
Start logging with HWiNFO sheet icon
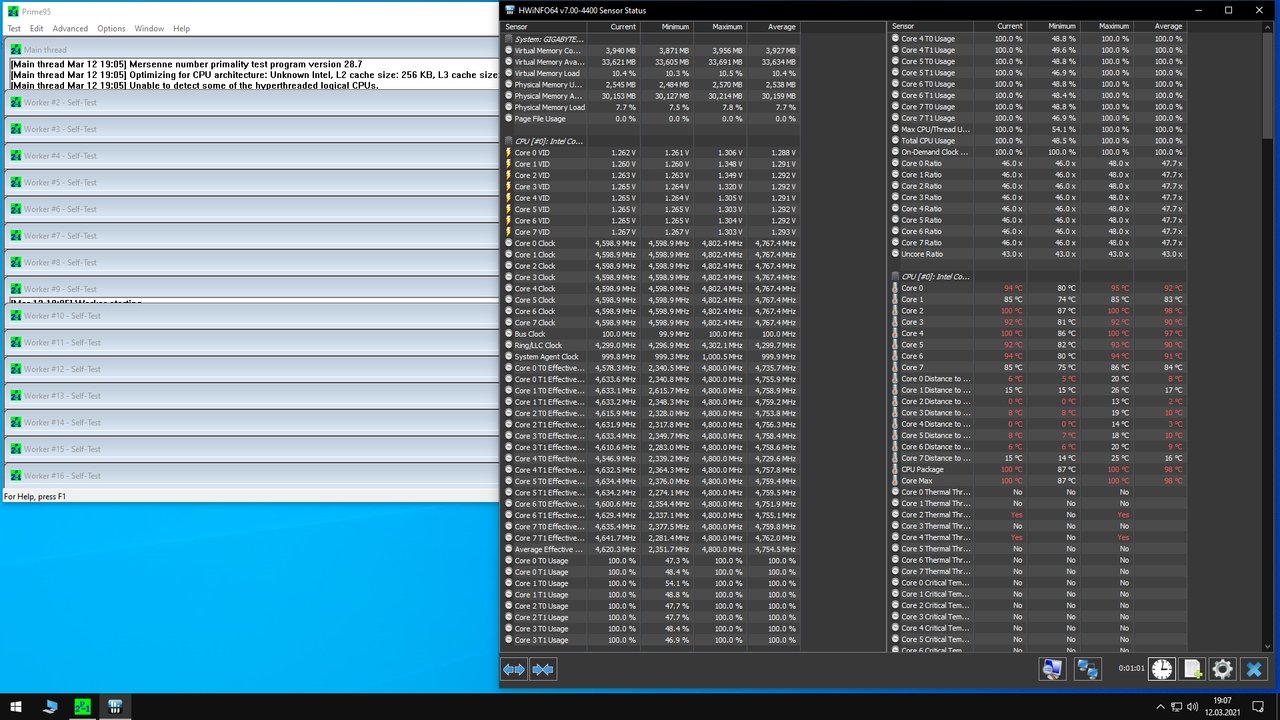point(1192,669)
